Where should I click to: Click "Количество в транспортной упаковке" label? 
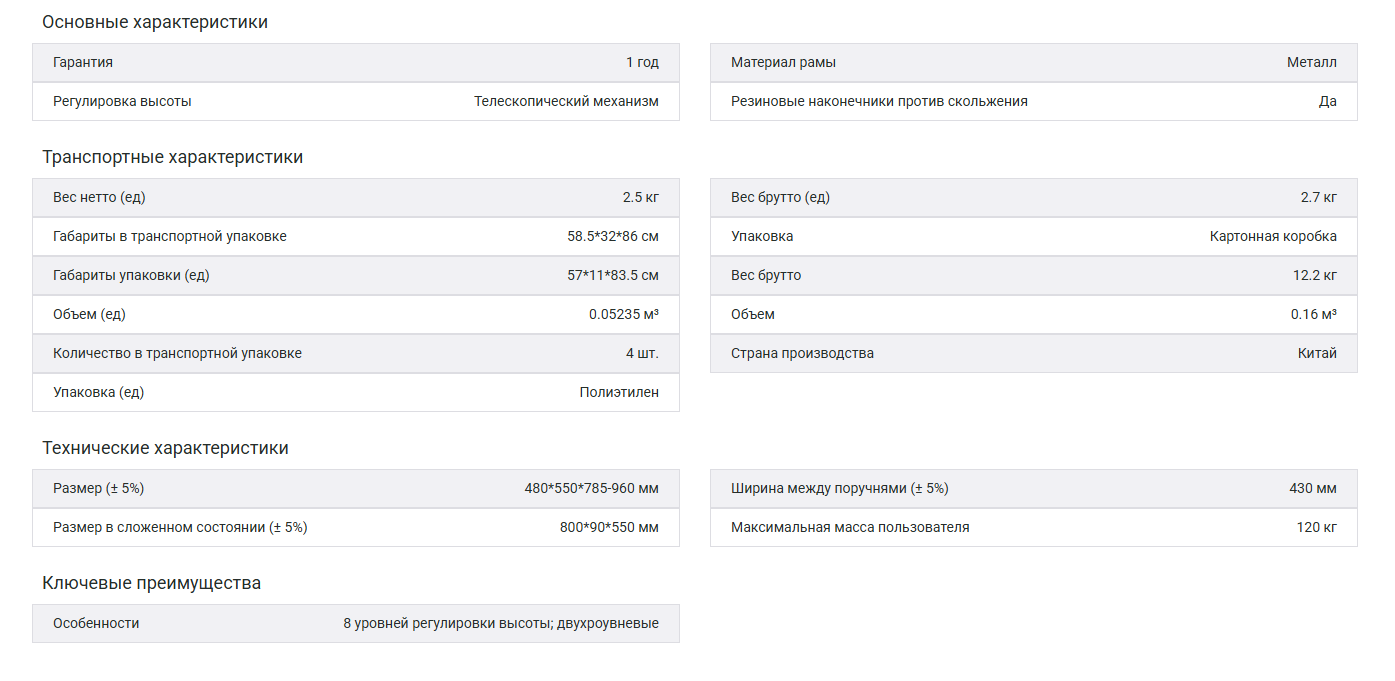pyautogui.click(x=177, y=353)
